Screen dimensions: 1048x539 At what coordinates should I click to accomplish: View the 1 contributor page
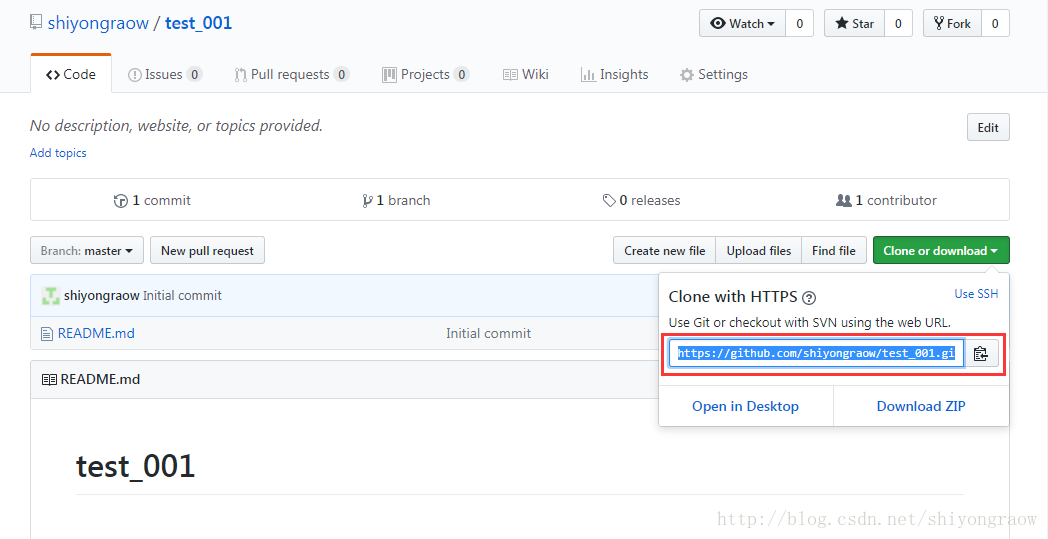click(x=886, y=200)
